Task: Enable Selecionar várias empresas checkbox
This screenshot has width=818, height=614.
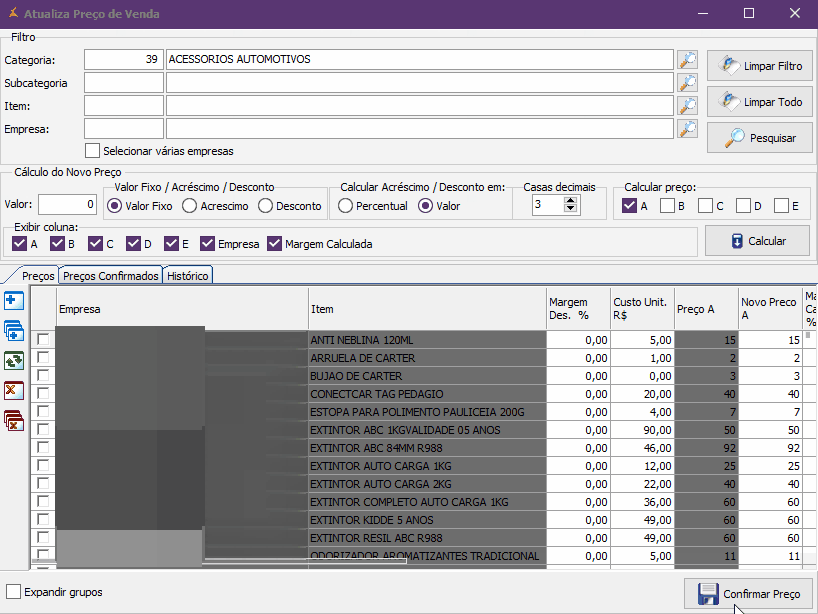Action: tap(93, 151)
